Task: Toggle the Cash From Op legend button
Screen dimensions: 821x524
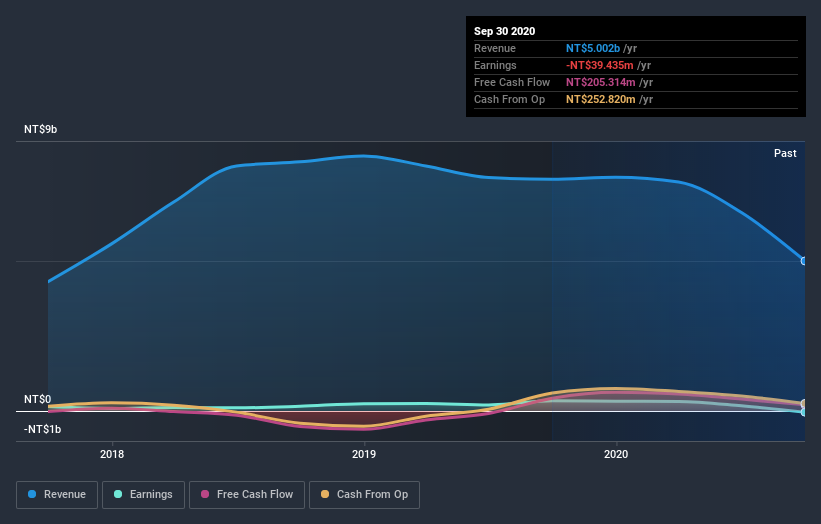Action: [x=364, y=495]
